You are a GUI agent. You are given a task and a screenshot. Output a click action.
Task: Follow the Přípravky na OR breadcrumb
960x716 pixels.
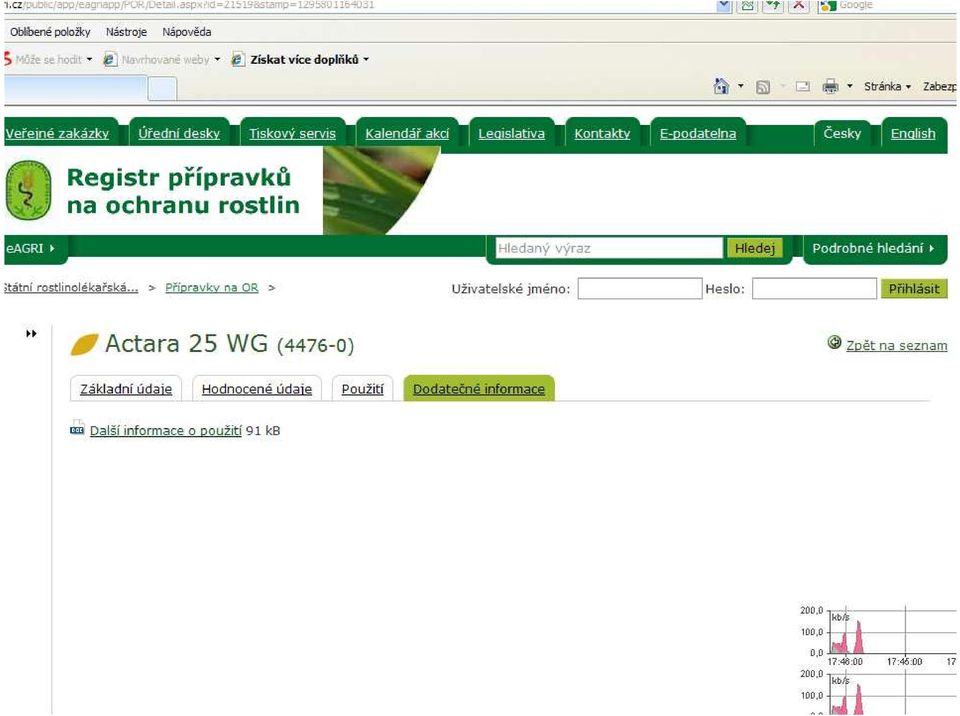[x=212, y=288]
